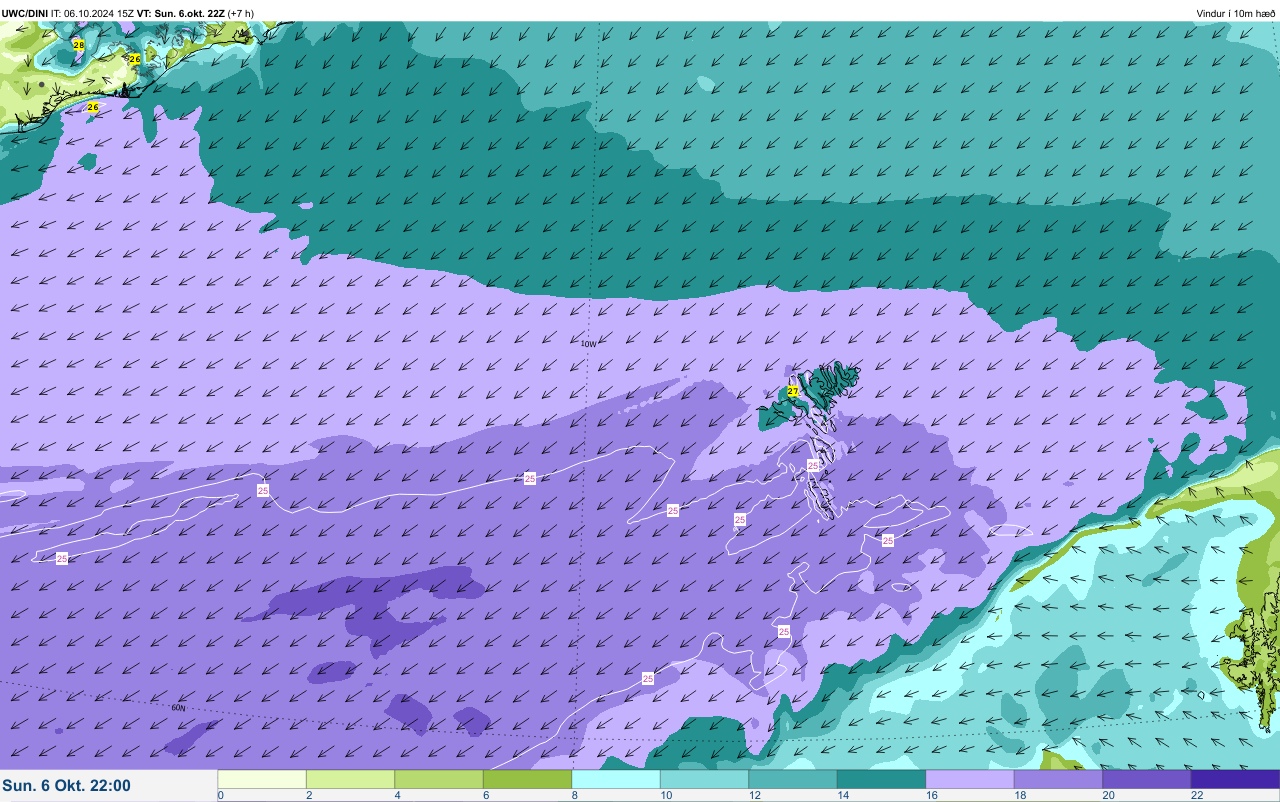Click the 'Vindur í 10m hæð' title
The height and width of the screenshot is (802, 1280).
1236,13
